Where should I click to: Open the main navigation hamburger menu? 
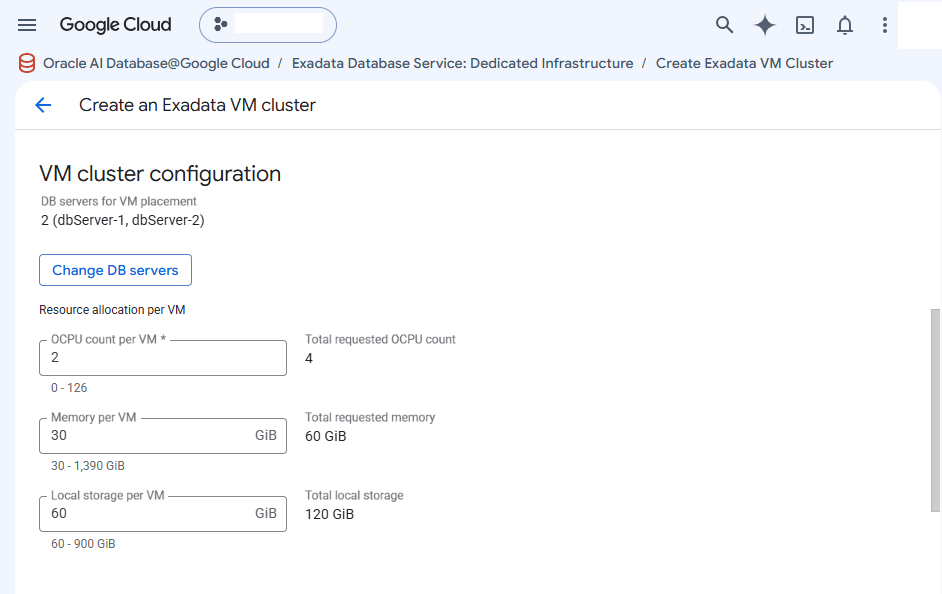(27, 25)
